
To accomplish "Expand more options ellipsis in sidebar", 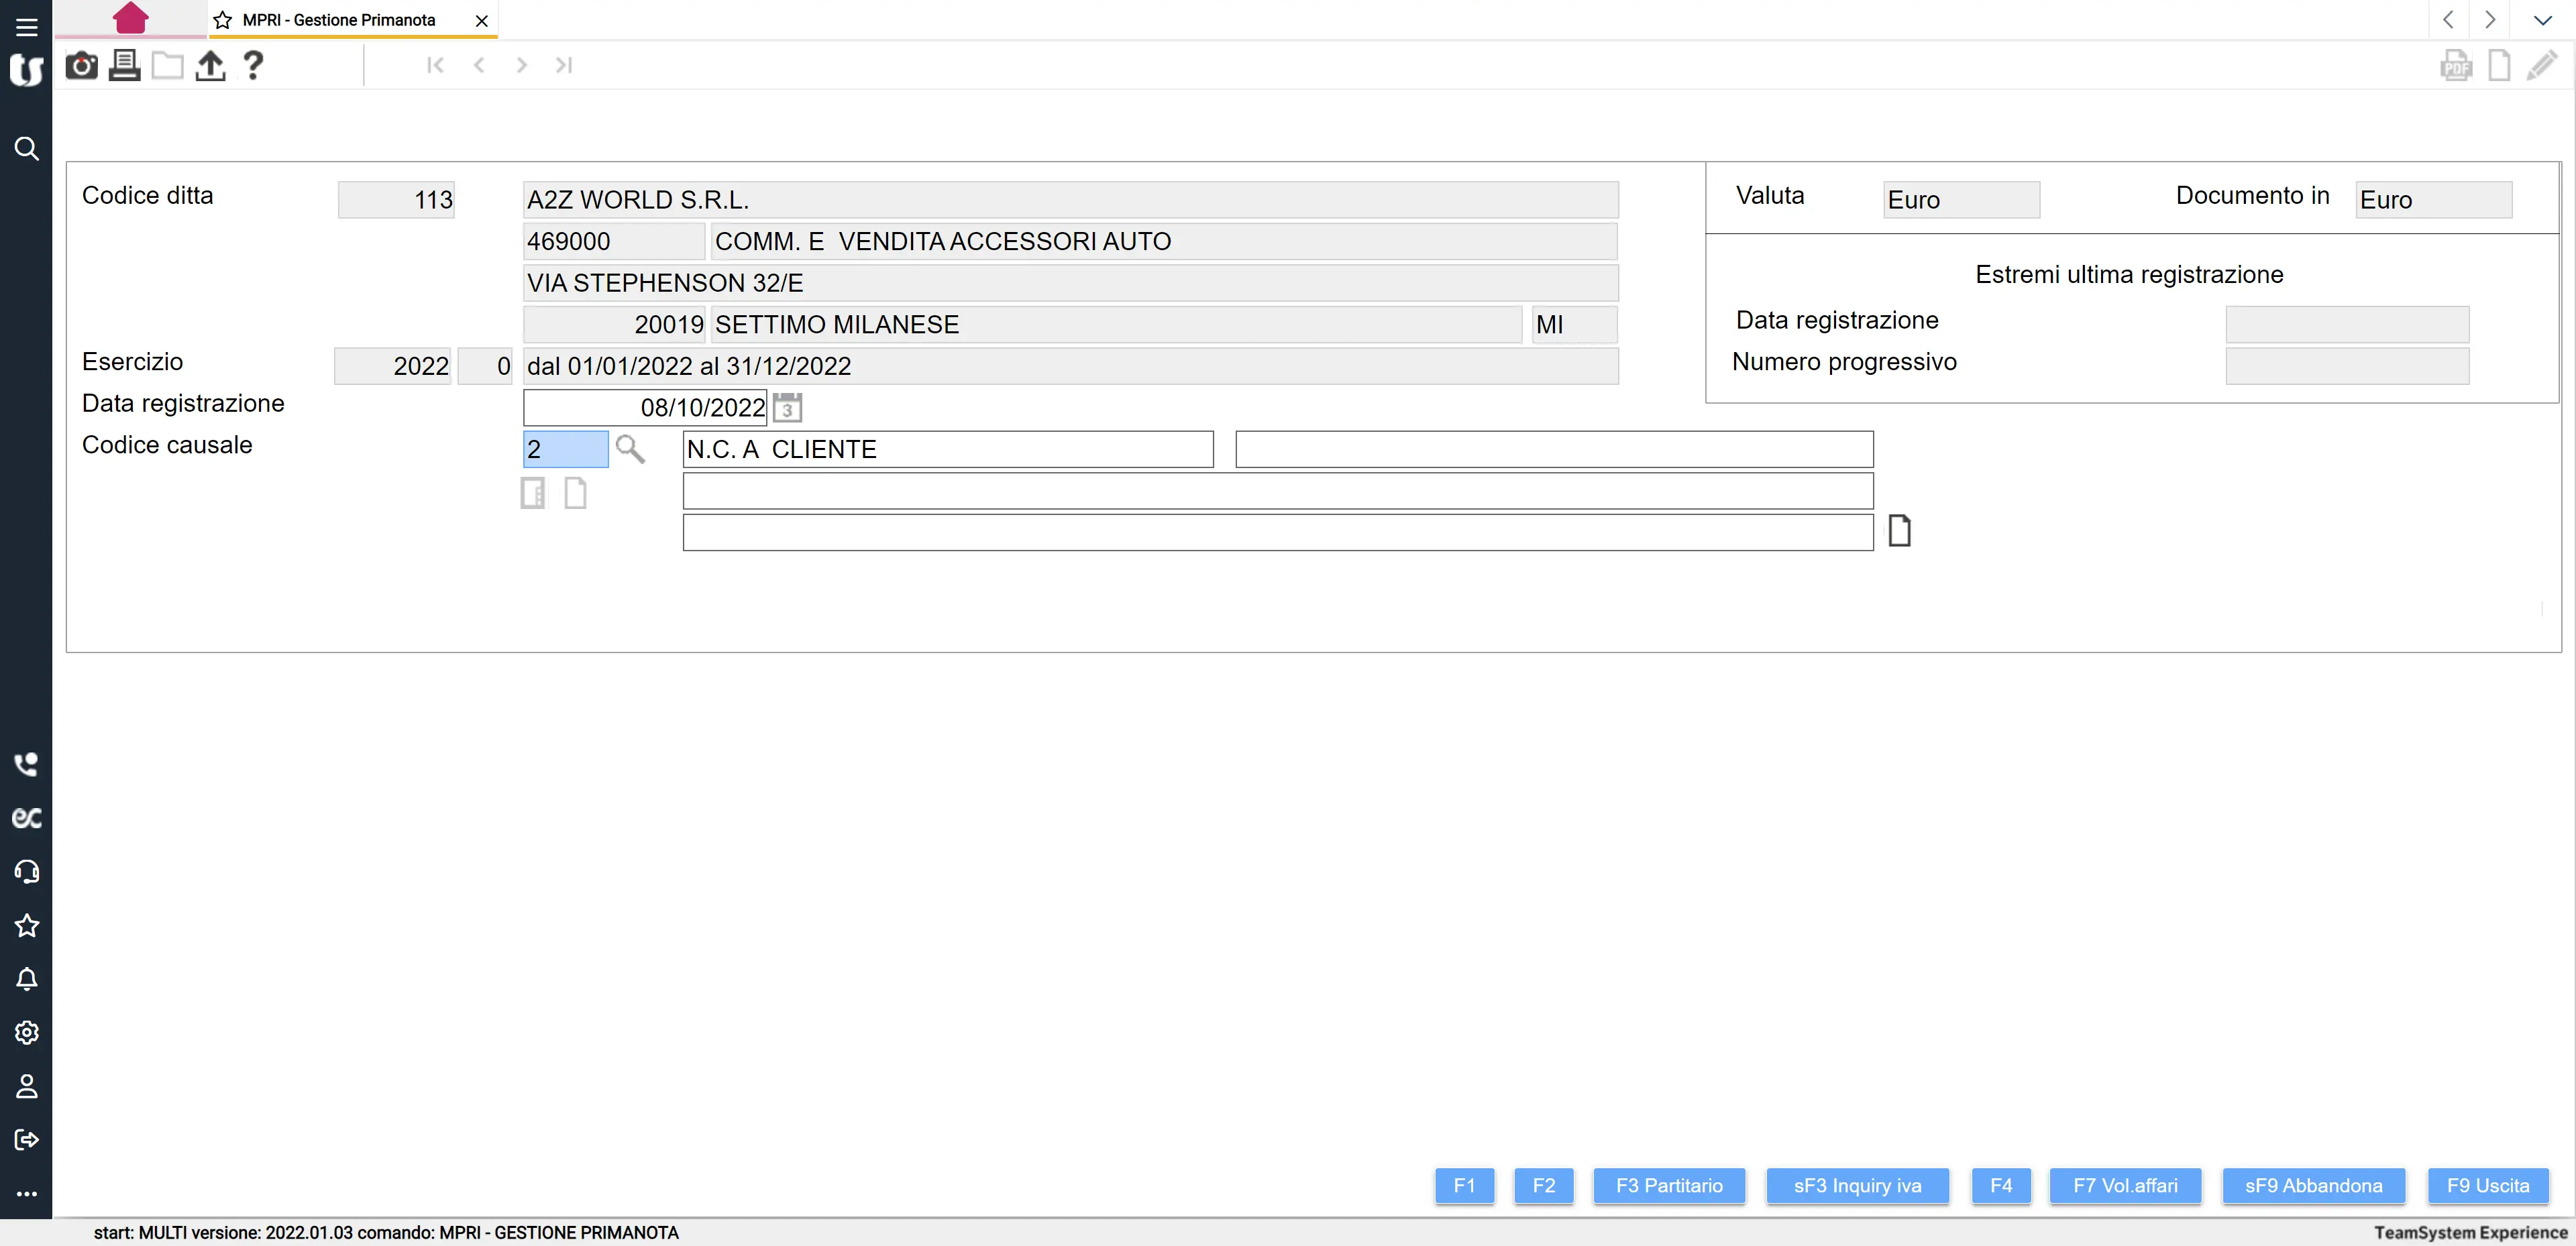I will pyautogui.click(x=27, y=1193).
